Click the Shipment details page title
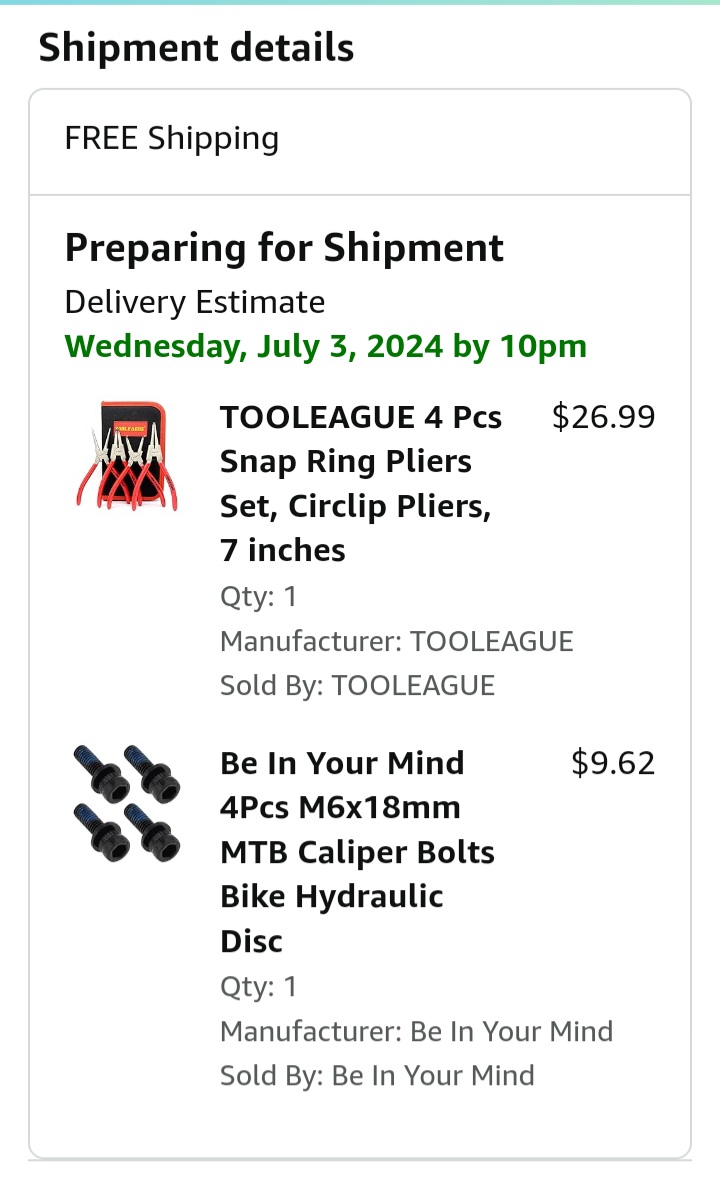Screen dimensions: 720x1183 point(196,46)
